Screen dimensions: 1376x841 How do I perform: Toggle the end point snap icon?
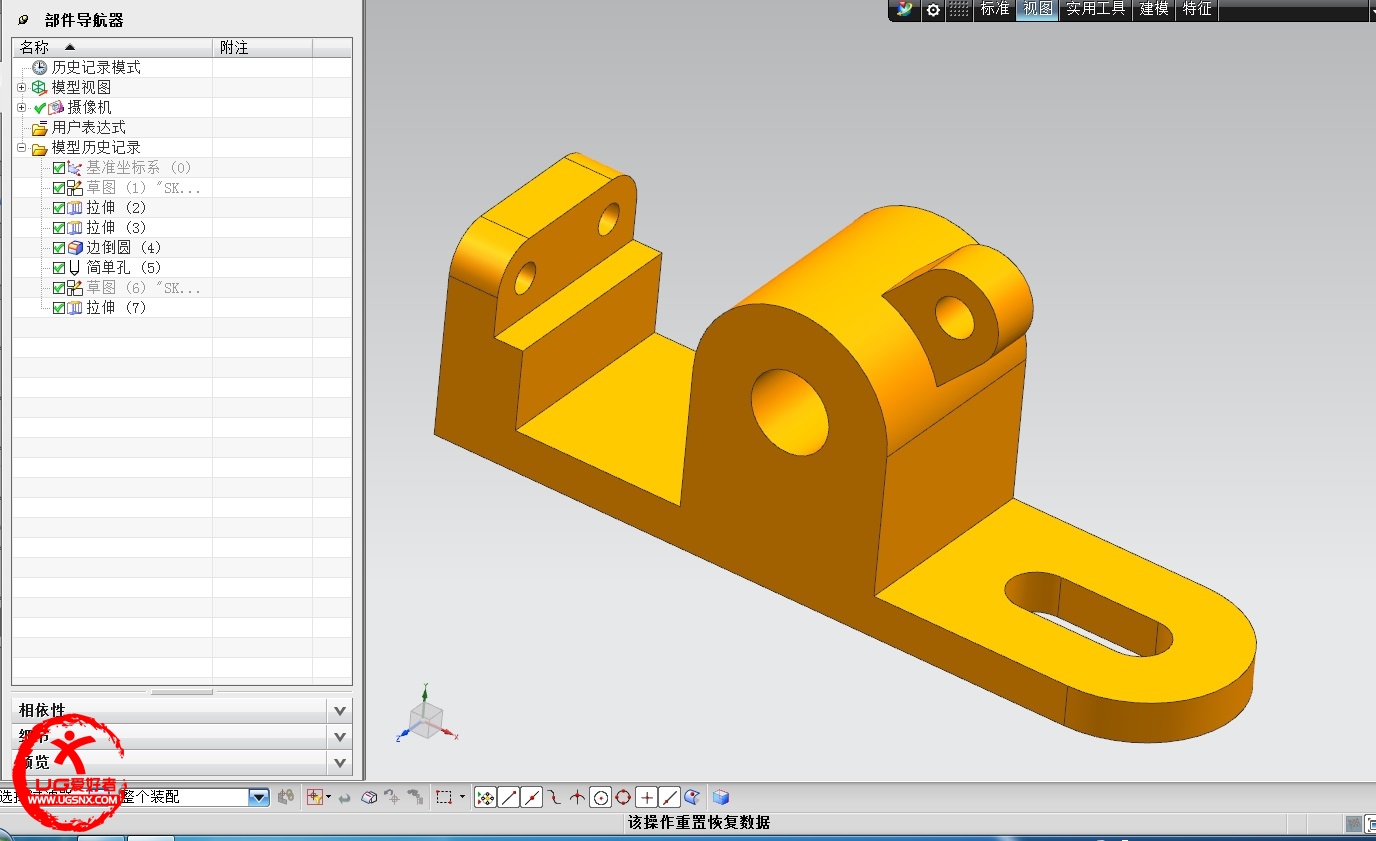(x=509, y=797)
